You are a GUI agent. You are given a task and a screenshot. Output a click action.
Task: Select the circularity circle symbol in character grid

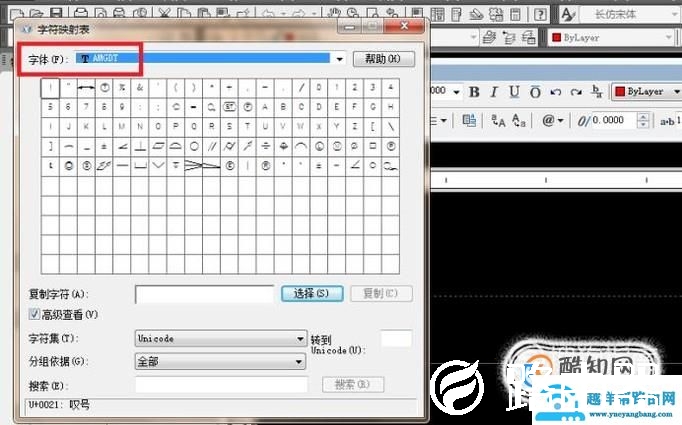(194, 146)
